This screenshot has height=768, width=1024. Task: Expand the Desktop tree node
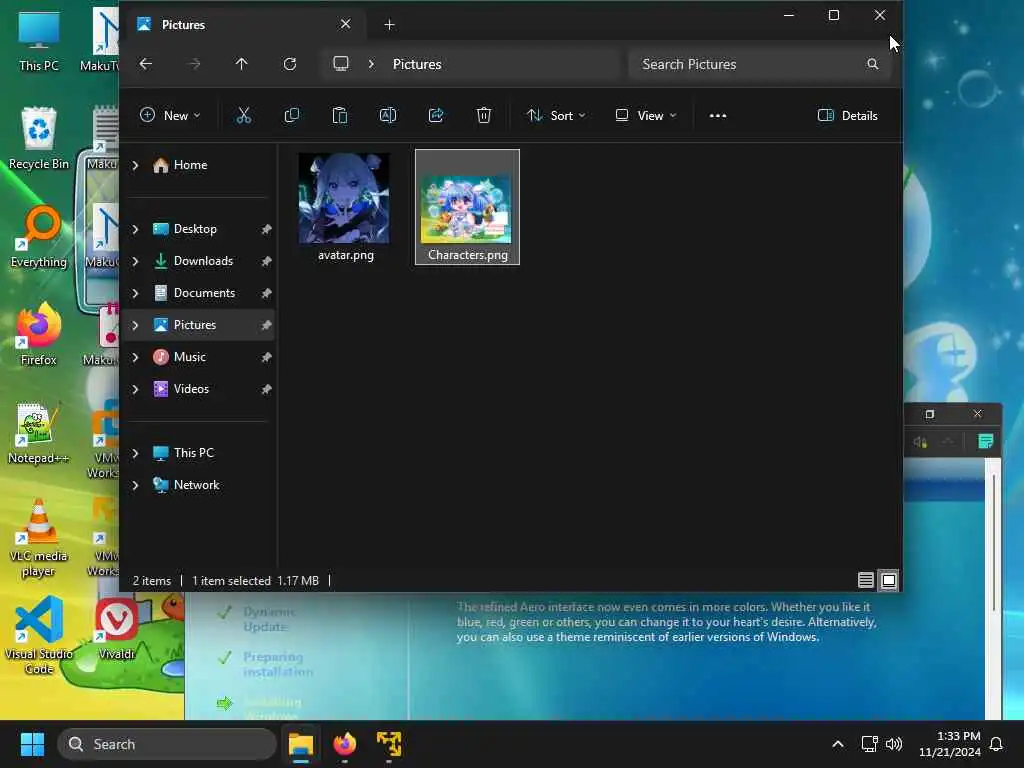point(135,229)
